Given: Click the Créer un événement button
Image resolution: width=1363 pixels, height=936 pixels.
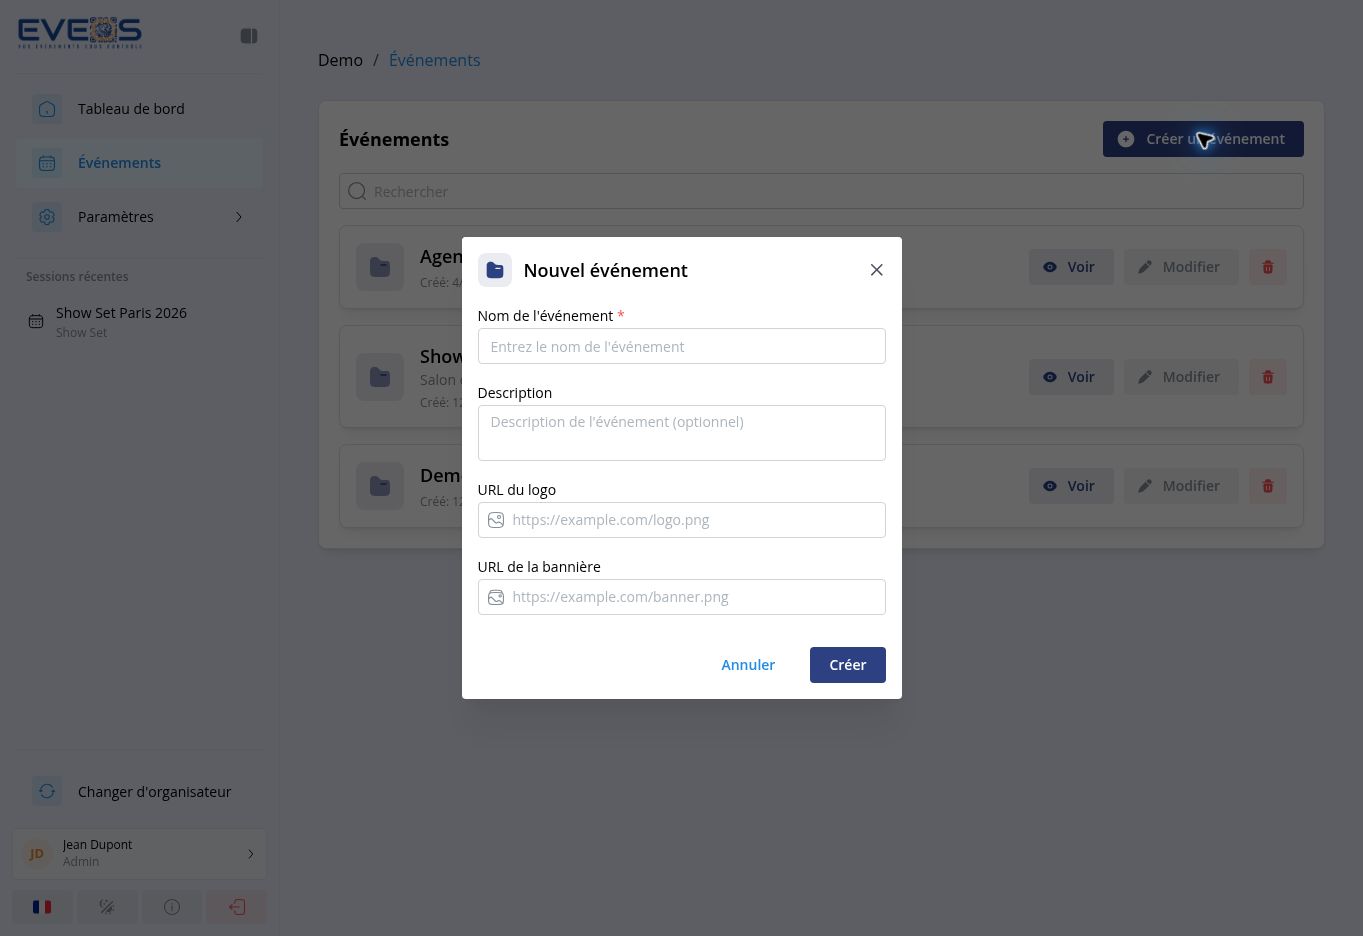Looking at the screenshot, I should pyautogui.click(x=1203, y=139).
